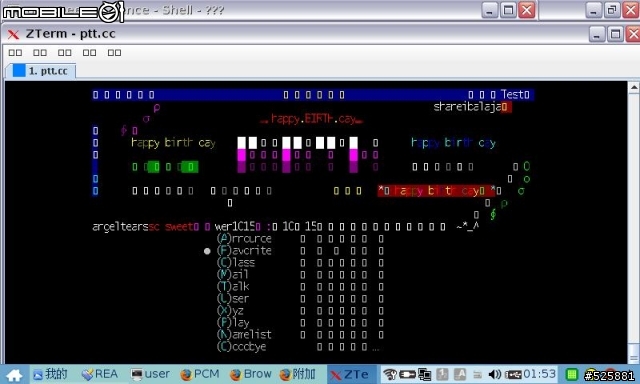The image size is (640, 384).
Task: Click the battery tray icon
Action: coord(407,374)
